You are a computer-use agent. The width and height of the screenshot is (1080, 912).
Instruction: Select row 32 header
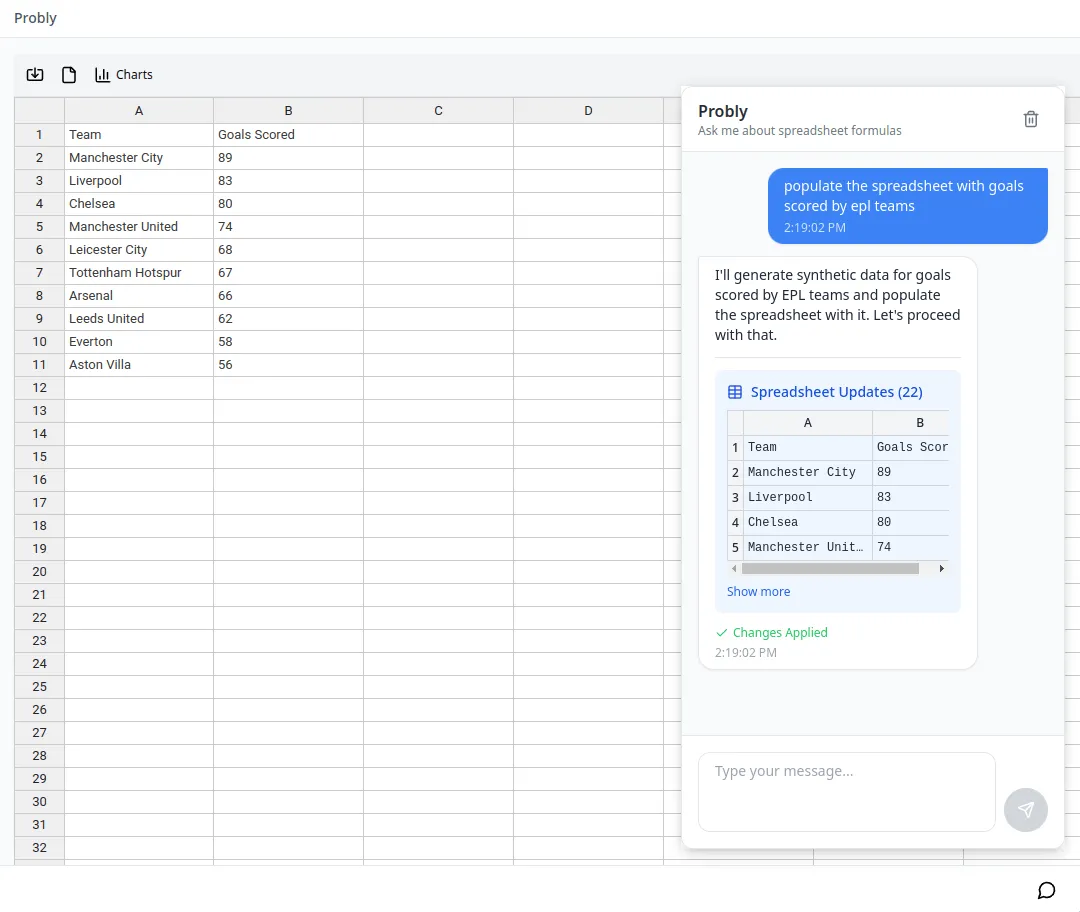click(39, 848)
